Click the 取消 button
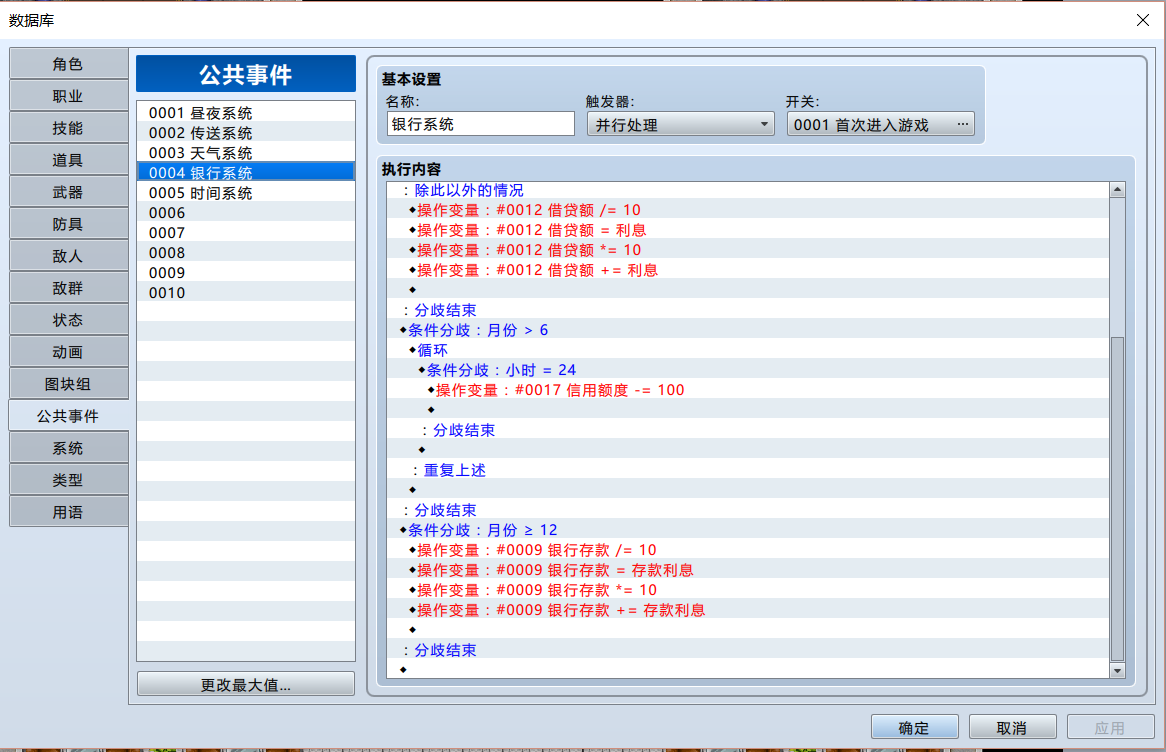 point(1012,727)
